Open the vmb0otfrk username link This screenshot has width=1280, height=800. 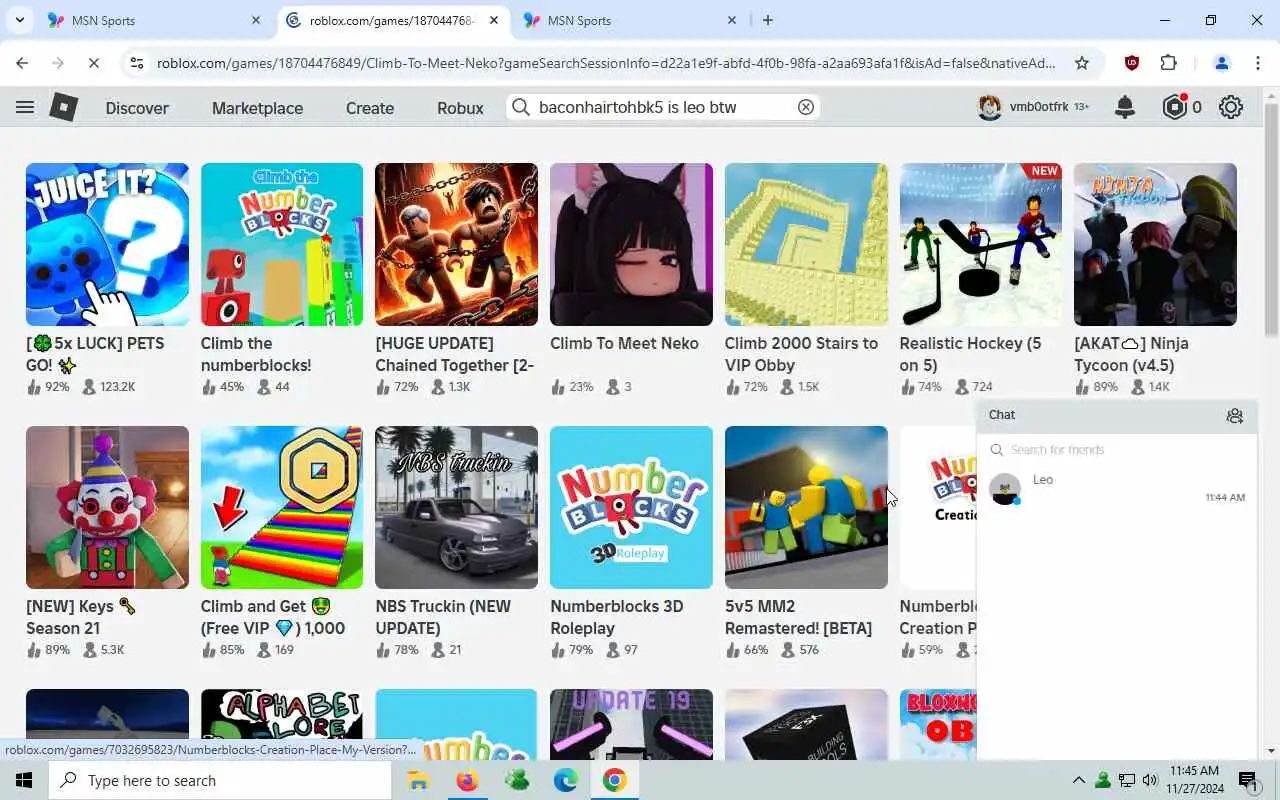(1040, 107)
